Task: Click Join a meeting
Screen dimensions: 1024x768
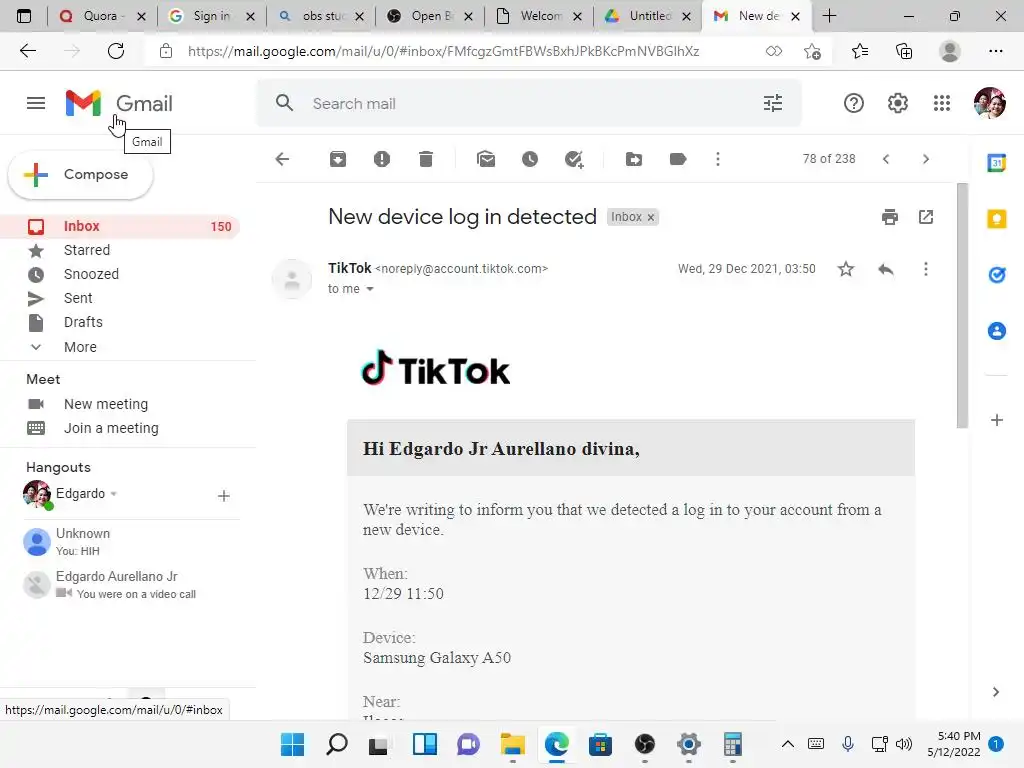Action: (x=111, y=428)
